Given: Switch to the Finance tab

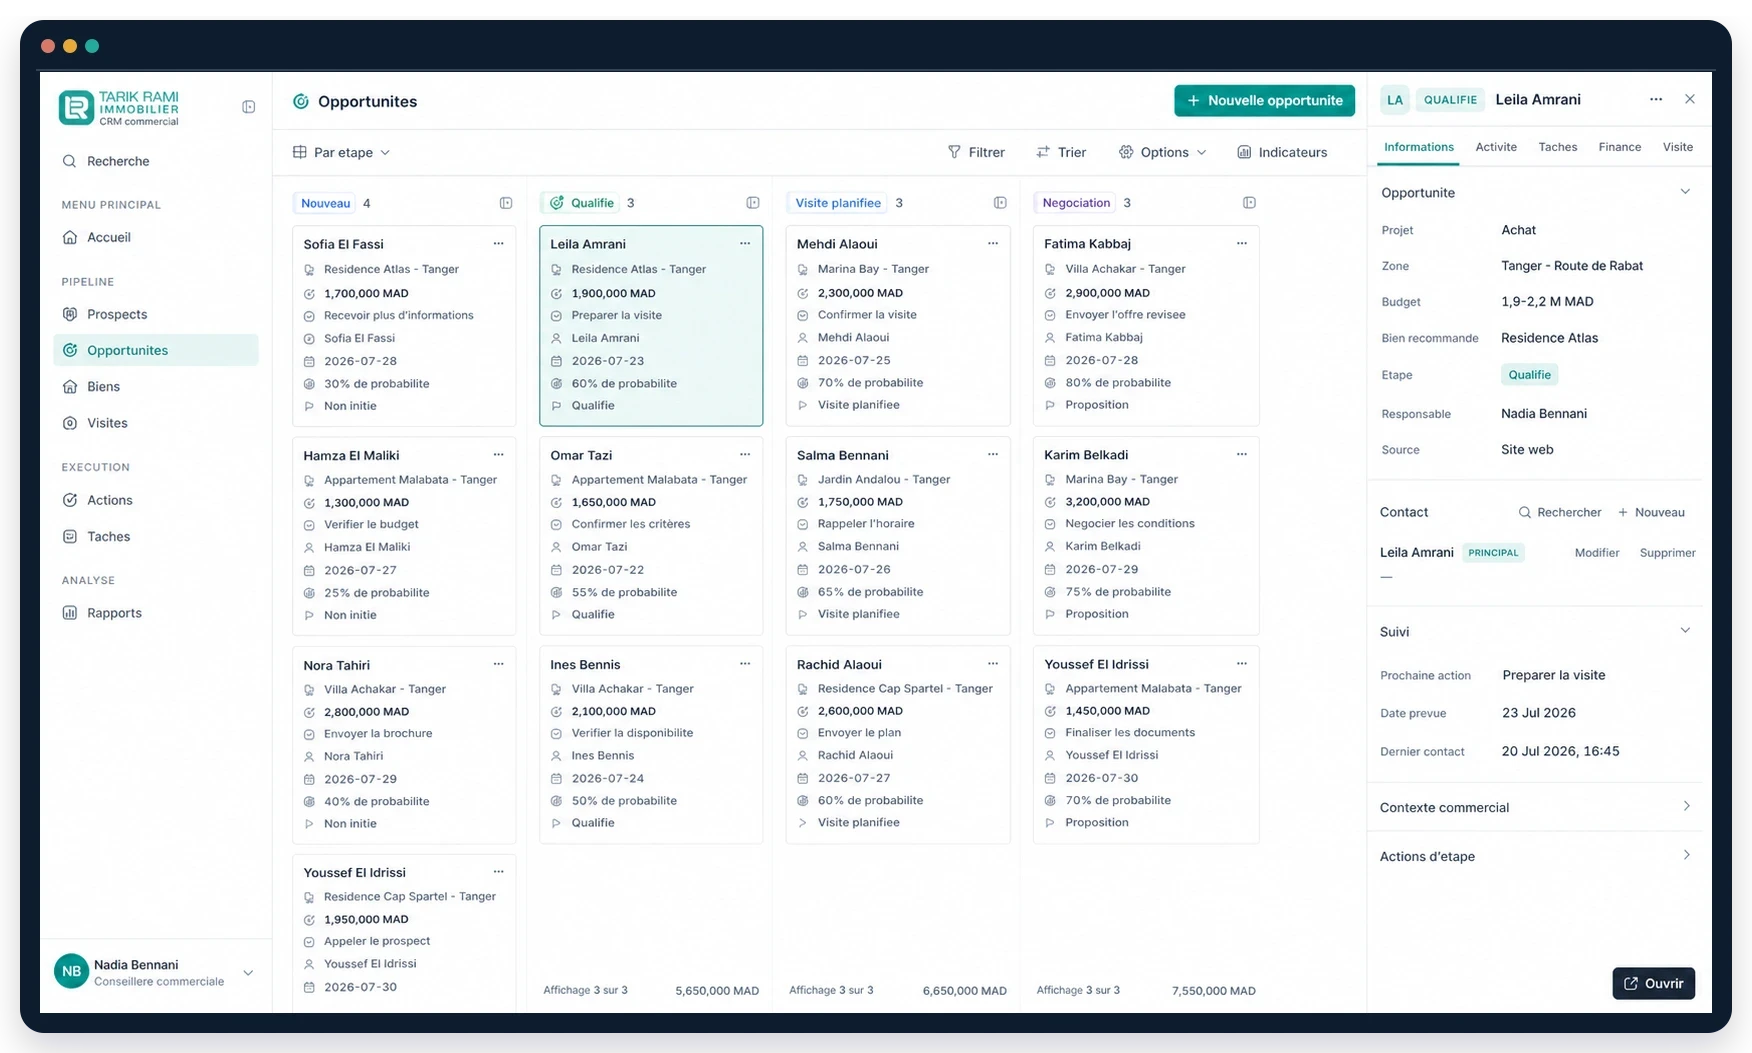Looking at the screenshot, I should (1620, 147).
